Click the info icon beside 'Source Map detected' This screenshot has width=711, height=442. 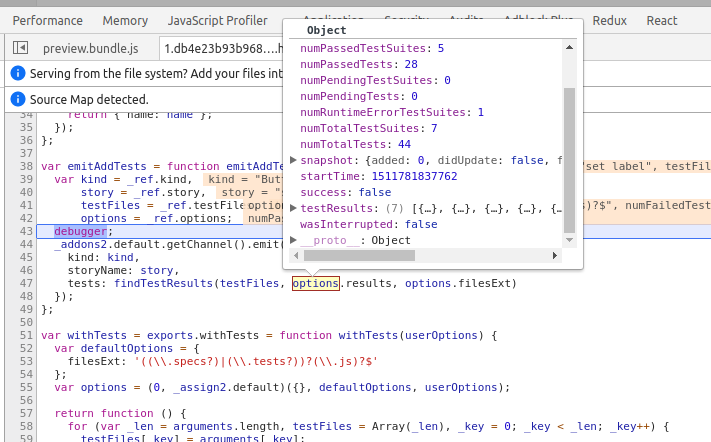(x=18, y=99)
